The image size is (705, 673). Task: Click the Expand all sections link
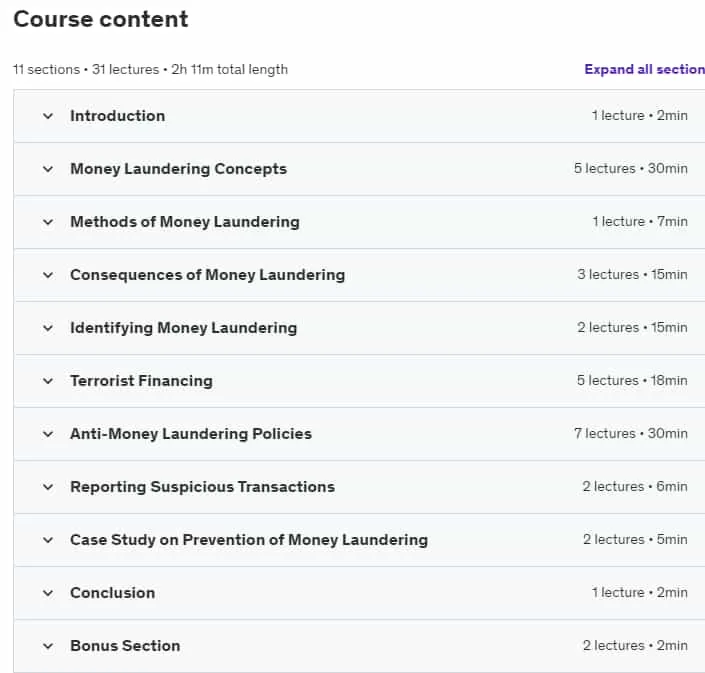[644, 69]
